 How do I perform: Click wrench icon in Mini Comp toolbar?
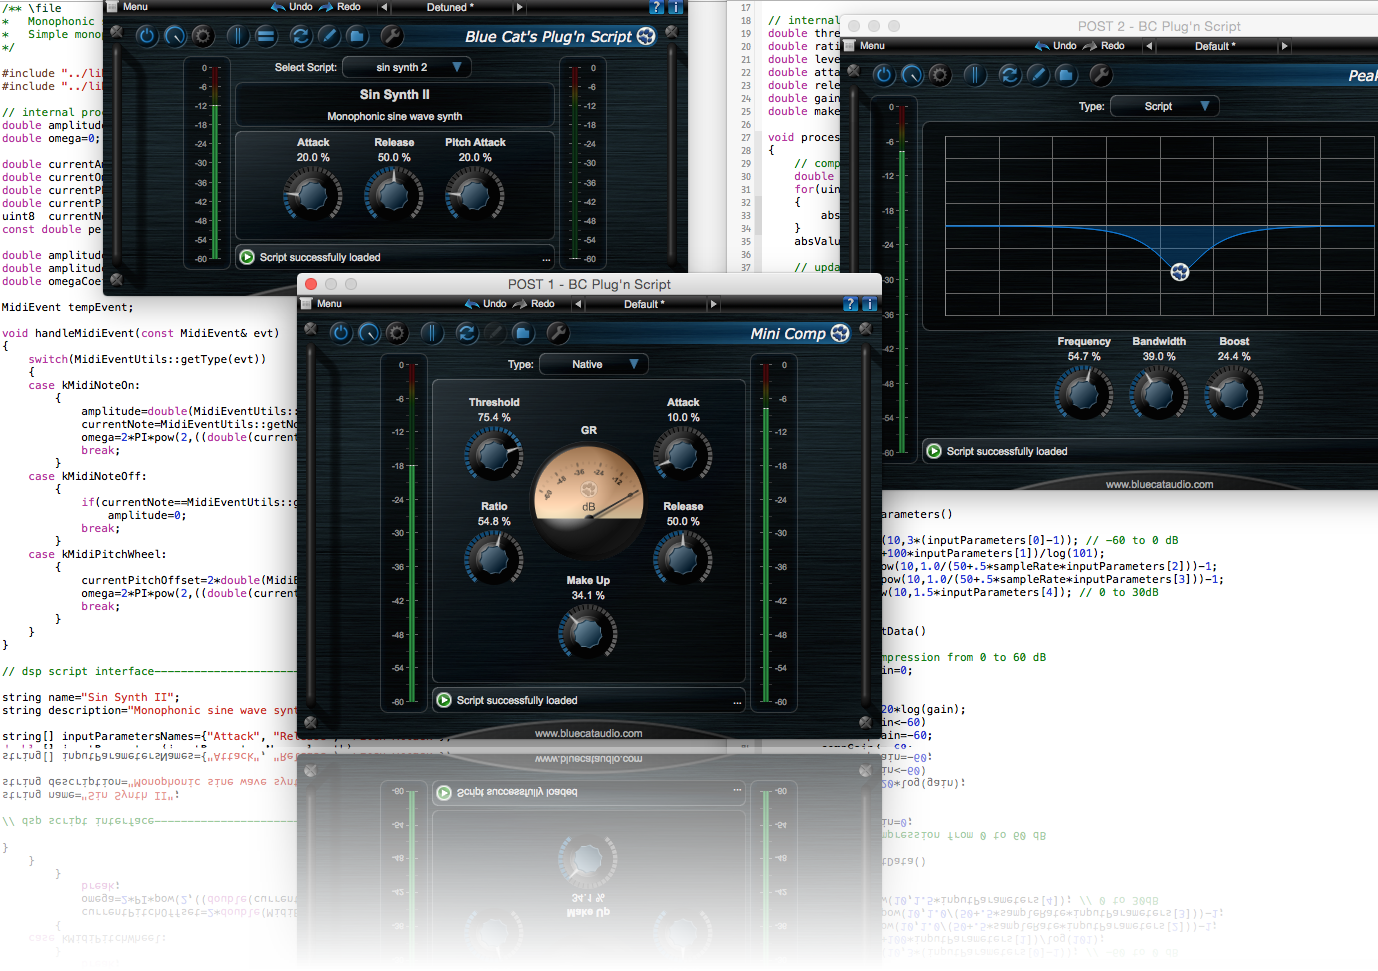[558, 333]
